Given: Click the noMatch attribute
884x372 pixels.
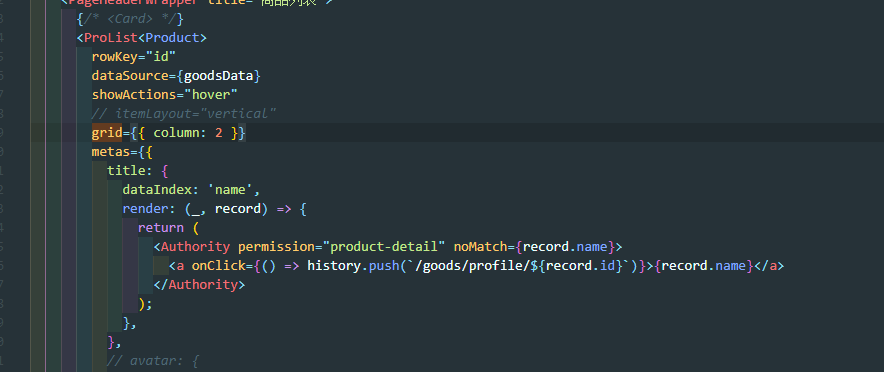Looking at the screenshot, I should pos(480,247).
